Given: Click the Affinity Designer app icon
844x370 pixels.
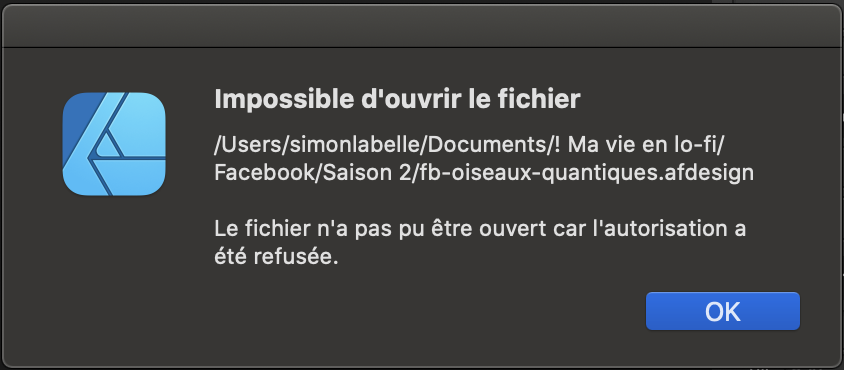Looking at the screenshot, I should click(x=114, y=144).
